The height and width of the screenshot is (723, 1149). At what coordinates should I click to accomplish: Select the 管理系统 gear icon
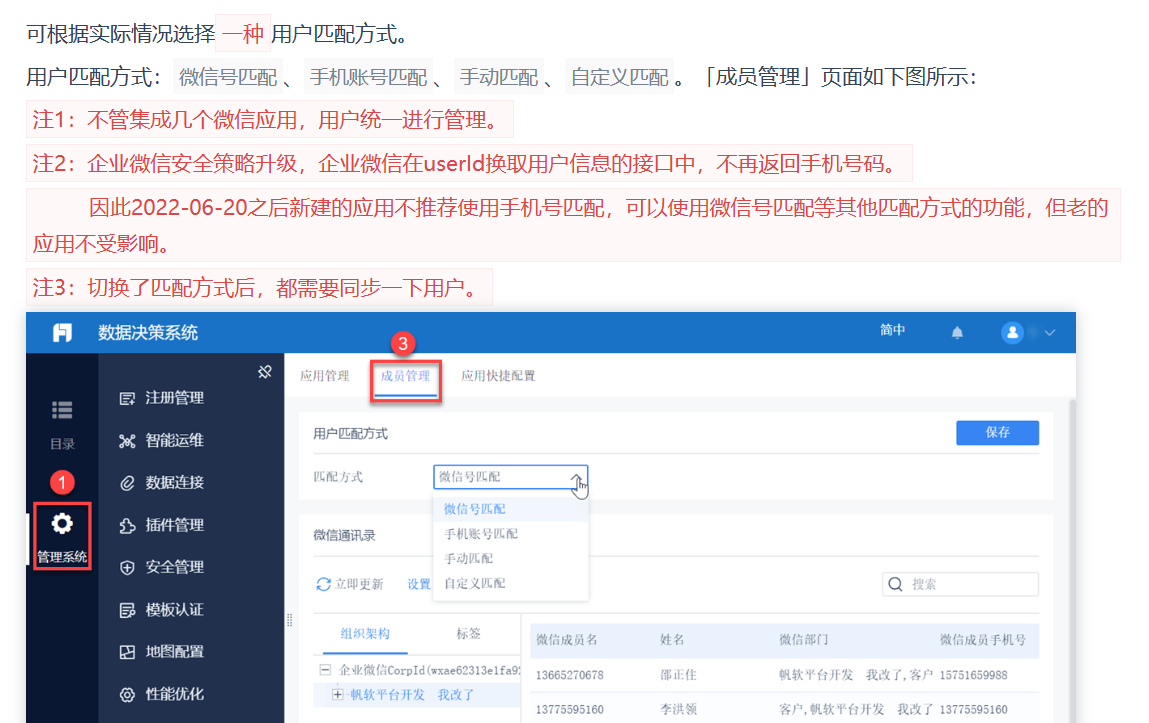[62, 524]
